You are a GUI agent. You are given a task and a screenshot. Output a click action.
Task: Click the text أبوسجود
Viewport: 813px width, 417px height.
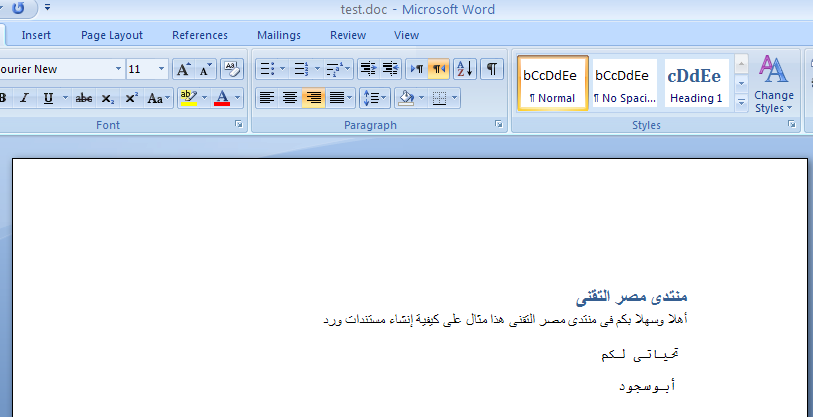pyautogui.click(x=648, y=386)
